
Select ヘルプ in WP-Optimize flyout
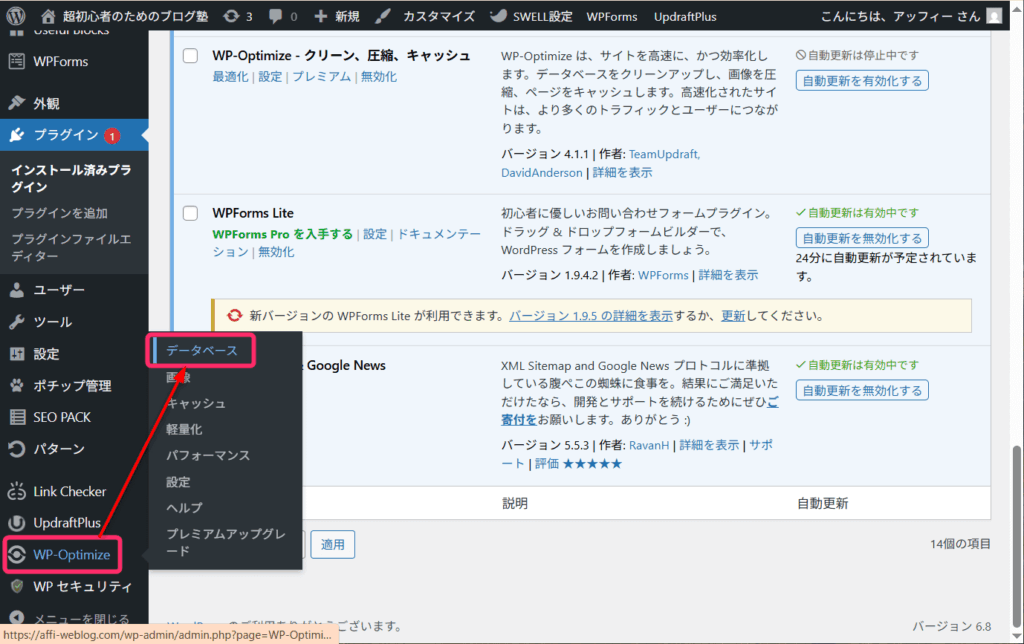point(184,508)
